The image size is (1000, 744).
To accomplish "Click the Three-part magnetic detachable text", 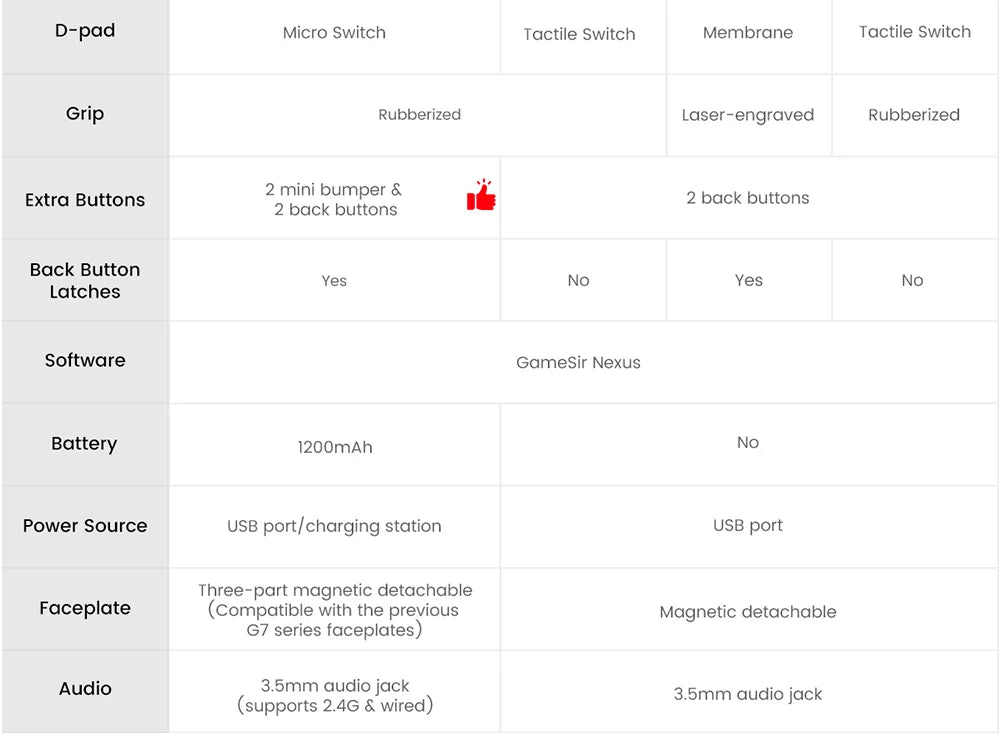I will (x=335, y=591).
